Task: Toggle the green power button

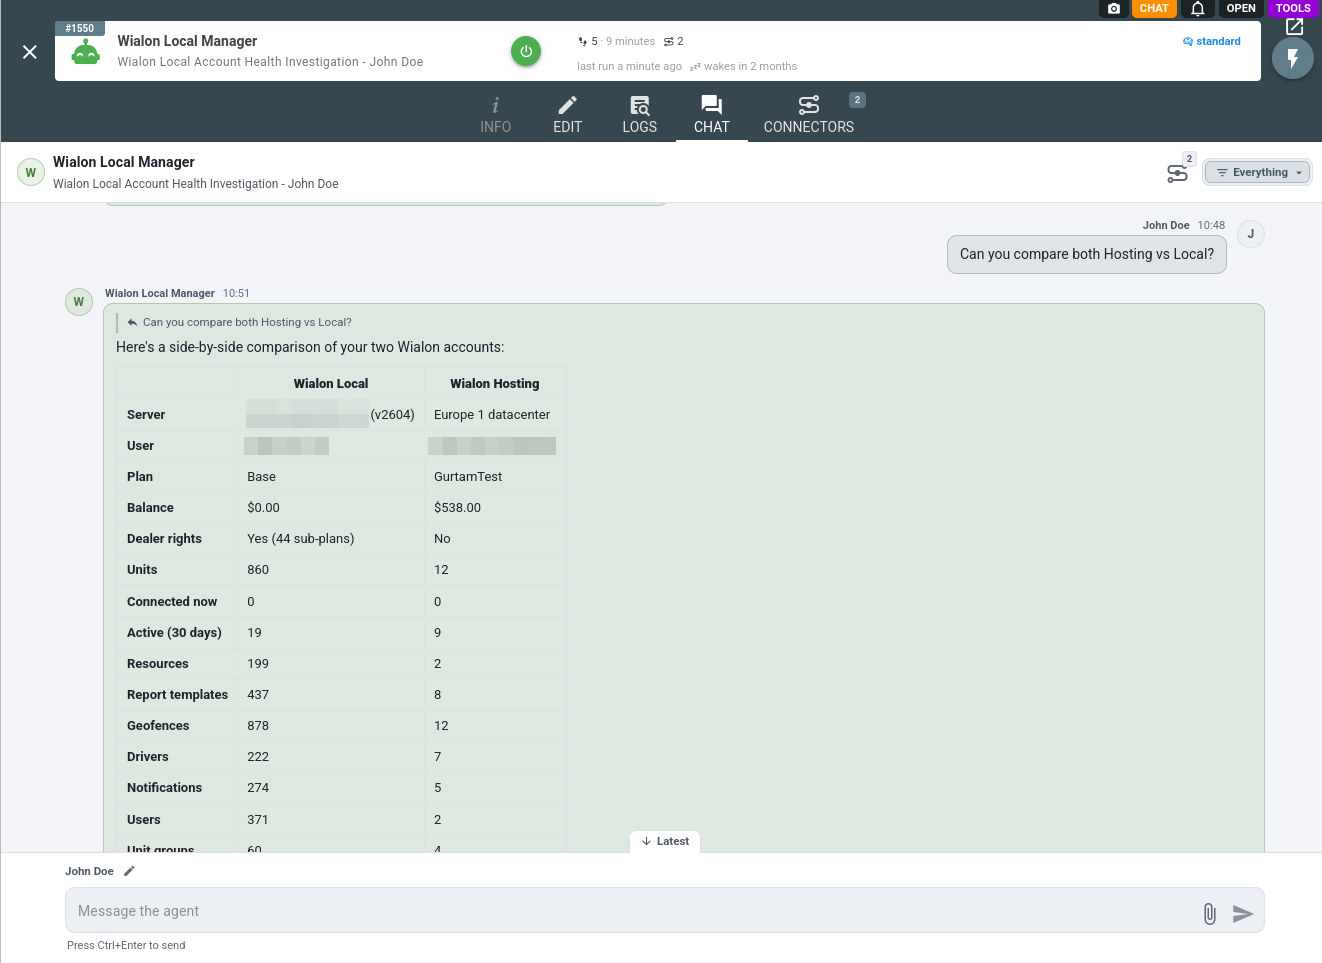Action: pyautogui.click(x=526, y=51)
